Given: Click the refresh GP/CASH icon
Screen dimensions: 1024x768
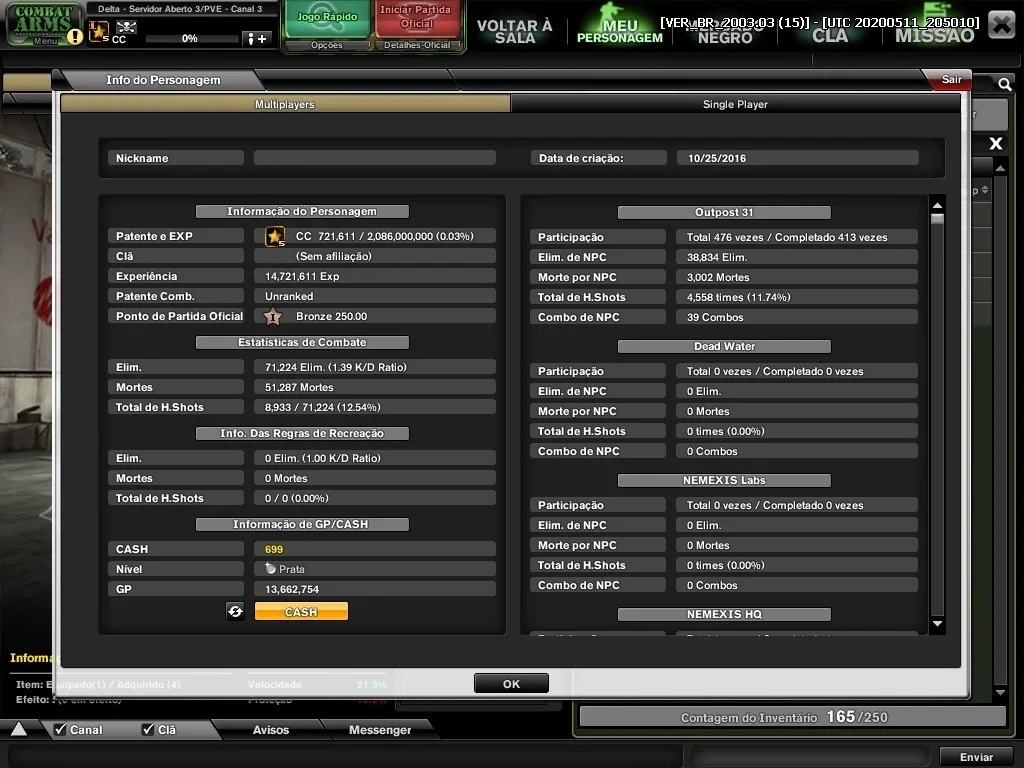Looking at the screenshot, I should pyautogui.click(x=235, y=611).
